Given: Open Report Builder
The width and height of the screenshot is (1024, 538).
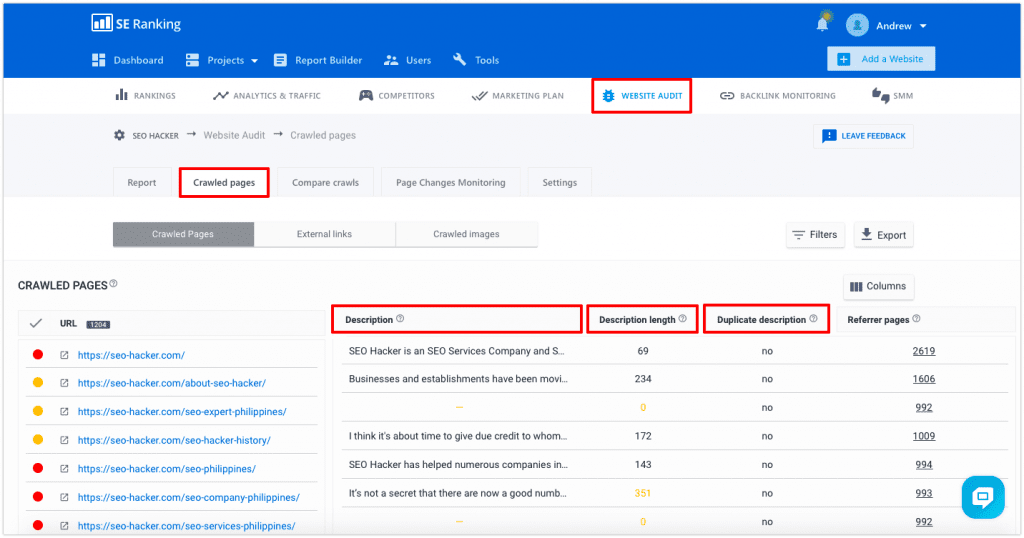Looking at the screenshot, I should click(318, 60).
